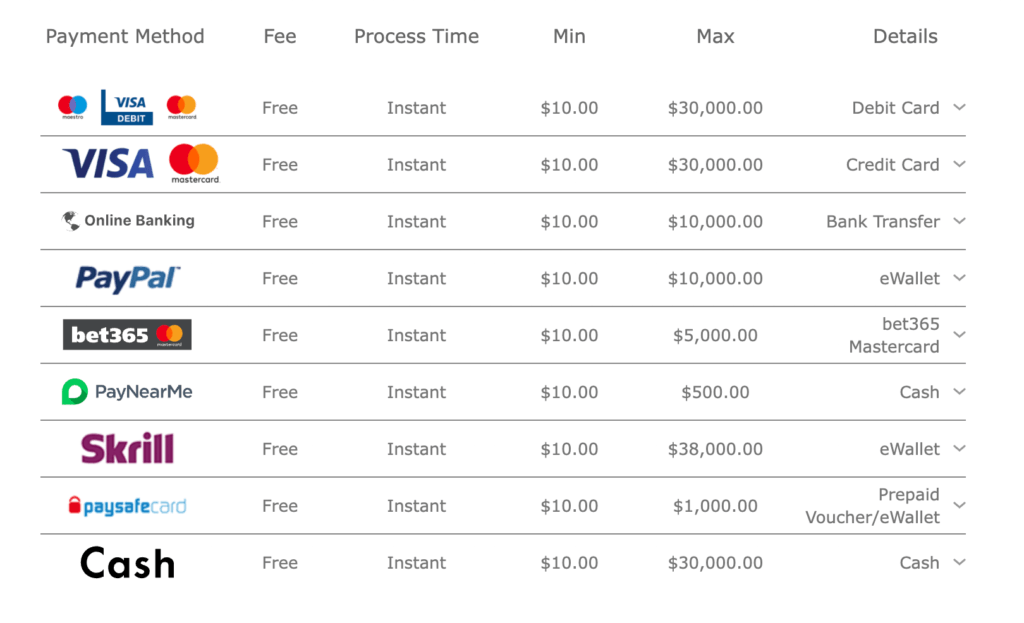Choose the Skrill logo
Screen dimensions: 1024x623
127,448
